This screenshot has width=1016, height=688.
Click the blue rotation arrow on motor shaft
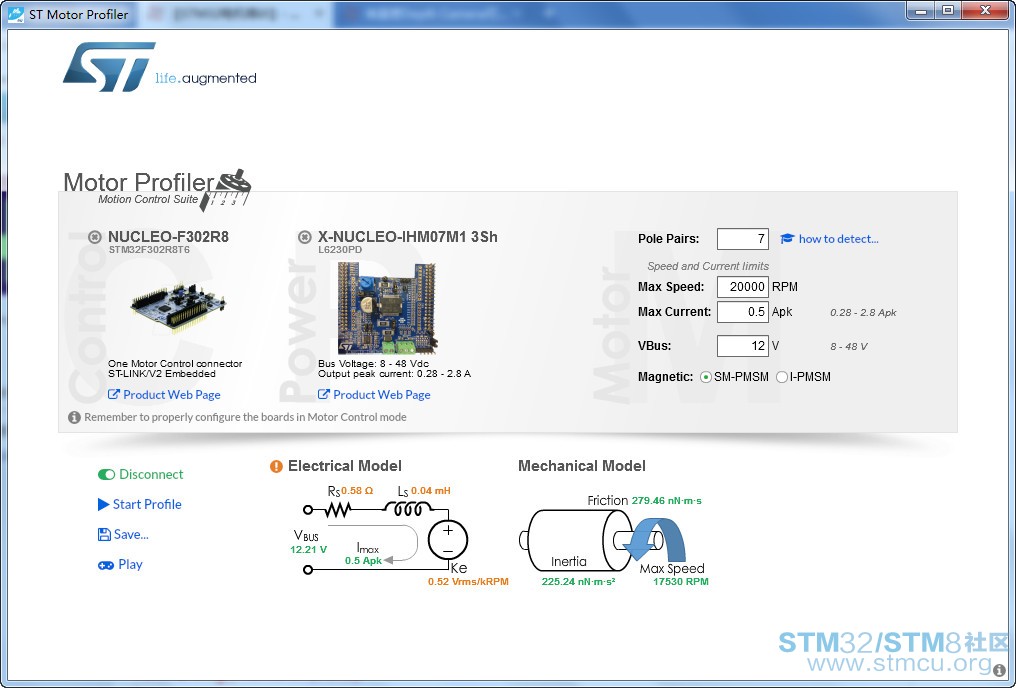pos(656,539)
